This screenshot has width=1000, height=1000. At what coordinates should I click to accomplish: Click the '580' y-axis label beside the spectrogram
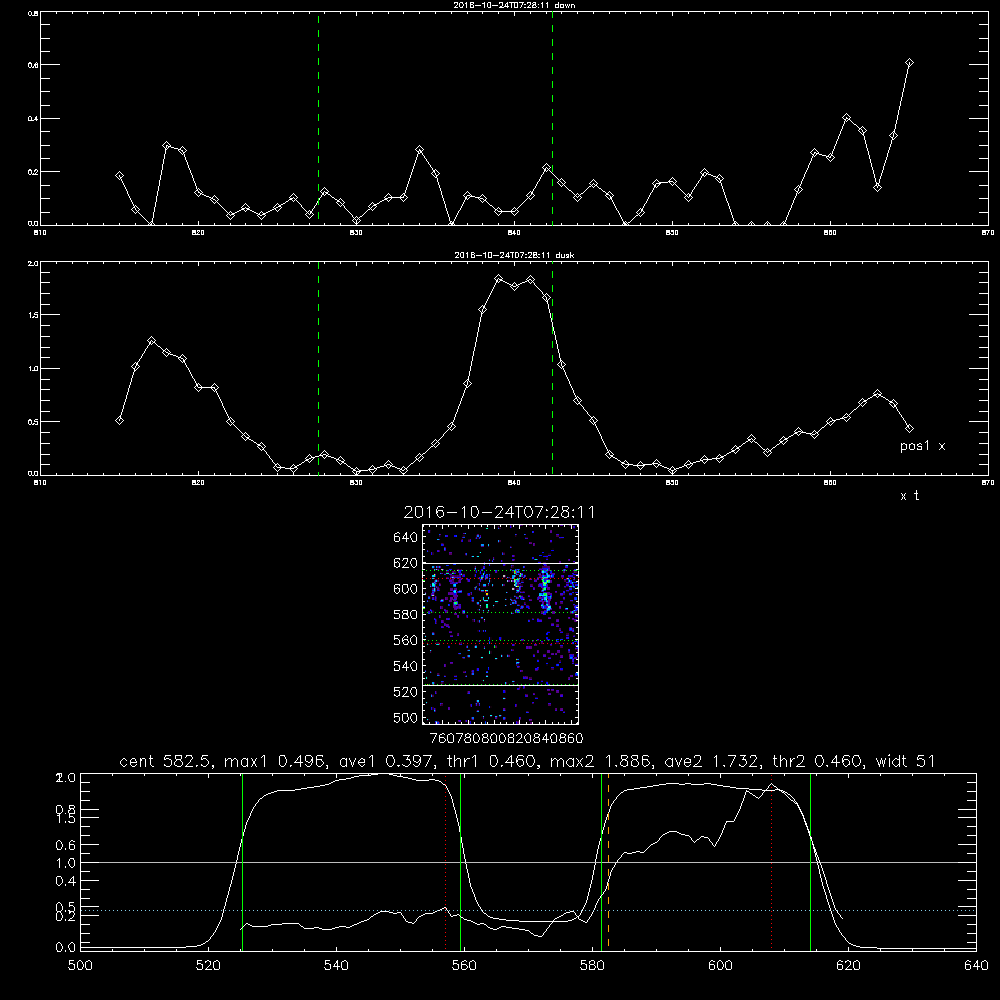click(405, 615)
